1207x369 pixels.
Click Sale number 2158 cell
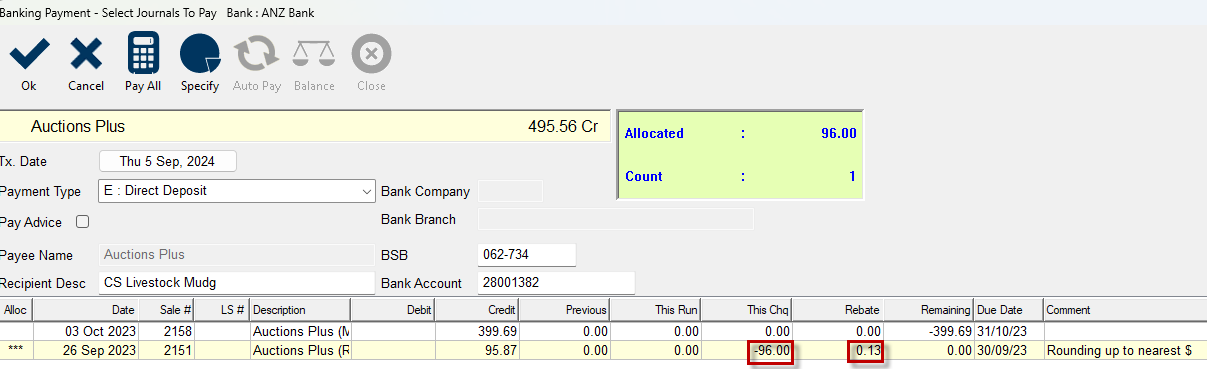(167, 330)
